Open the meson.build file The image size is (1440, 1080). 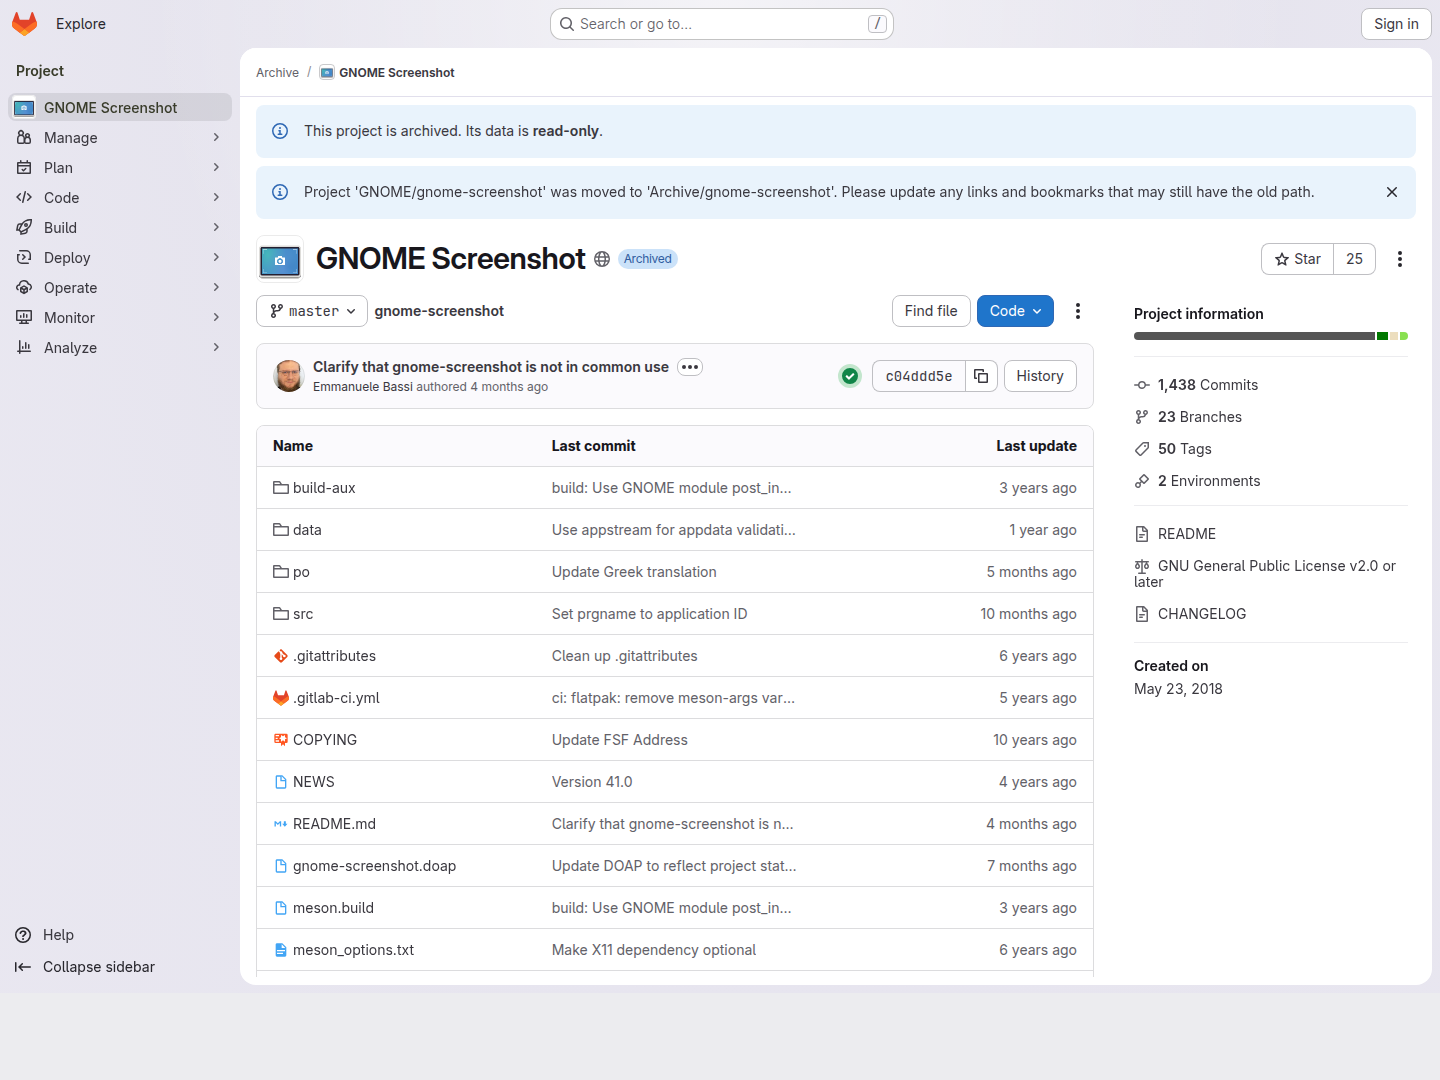pyautogui.click(x=333, y=908)
